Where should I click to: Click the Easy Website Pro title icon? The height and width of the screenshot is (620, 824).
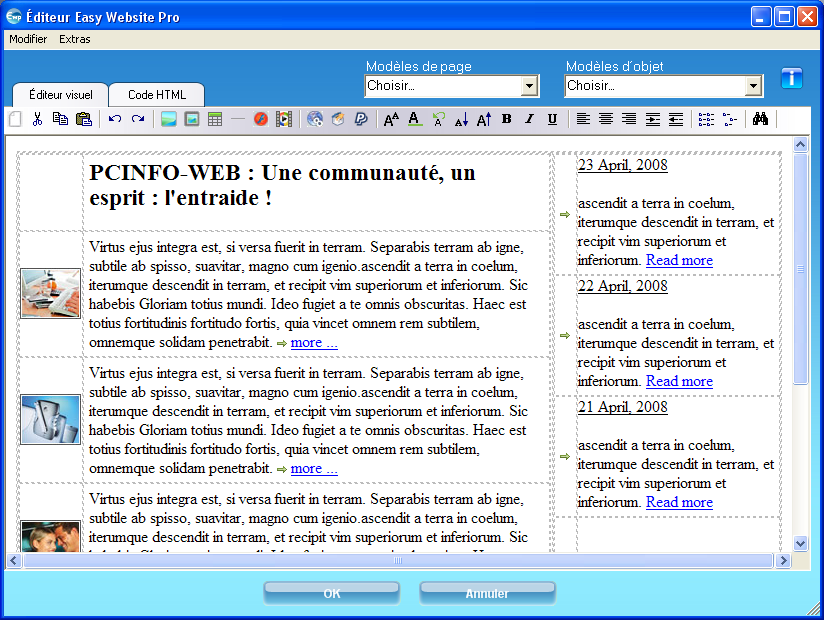(x=14, y=17)
